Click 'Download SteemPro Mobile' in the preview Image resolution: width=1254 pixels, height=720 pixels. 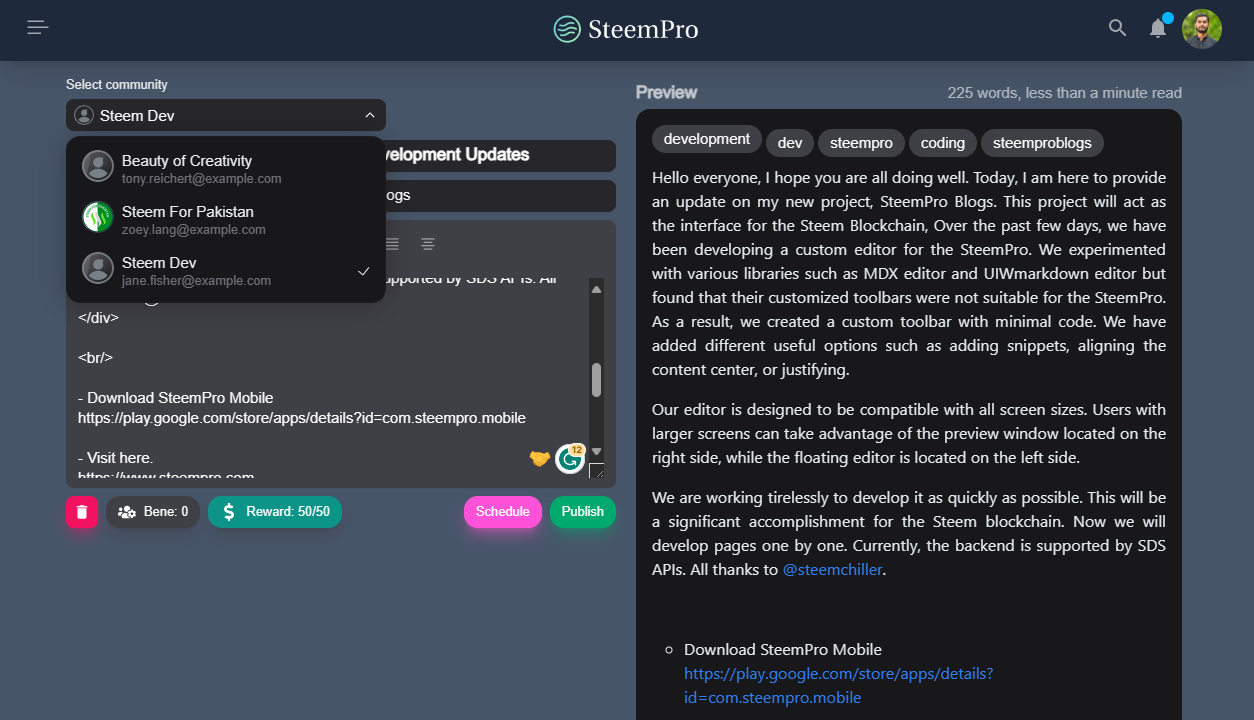[x=783, y=650]
